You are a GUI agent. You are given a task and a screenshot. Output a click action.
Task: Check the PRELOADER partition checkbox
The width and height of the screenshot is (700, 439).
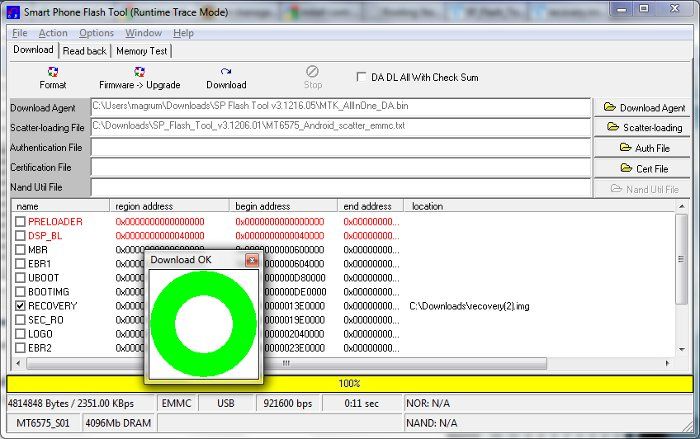coord(20,222)
